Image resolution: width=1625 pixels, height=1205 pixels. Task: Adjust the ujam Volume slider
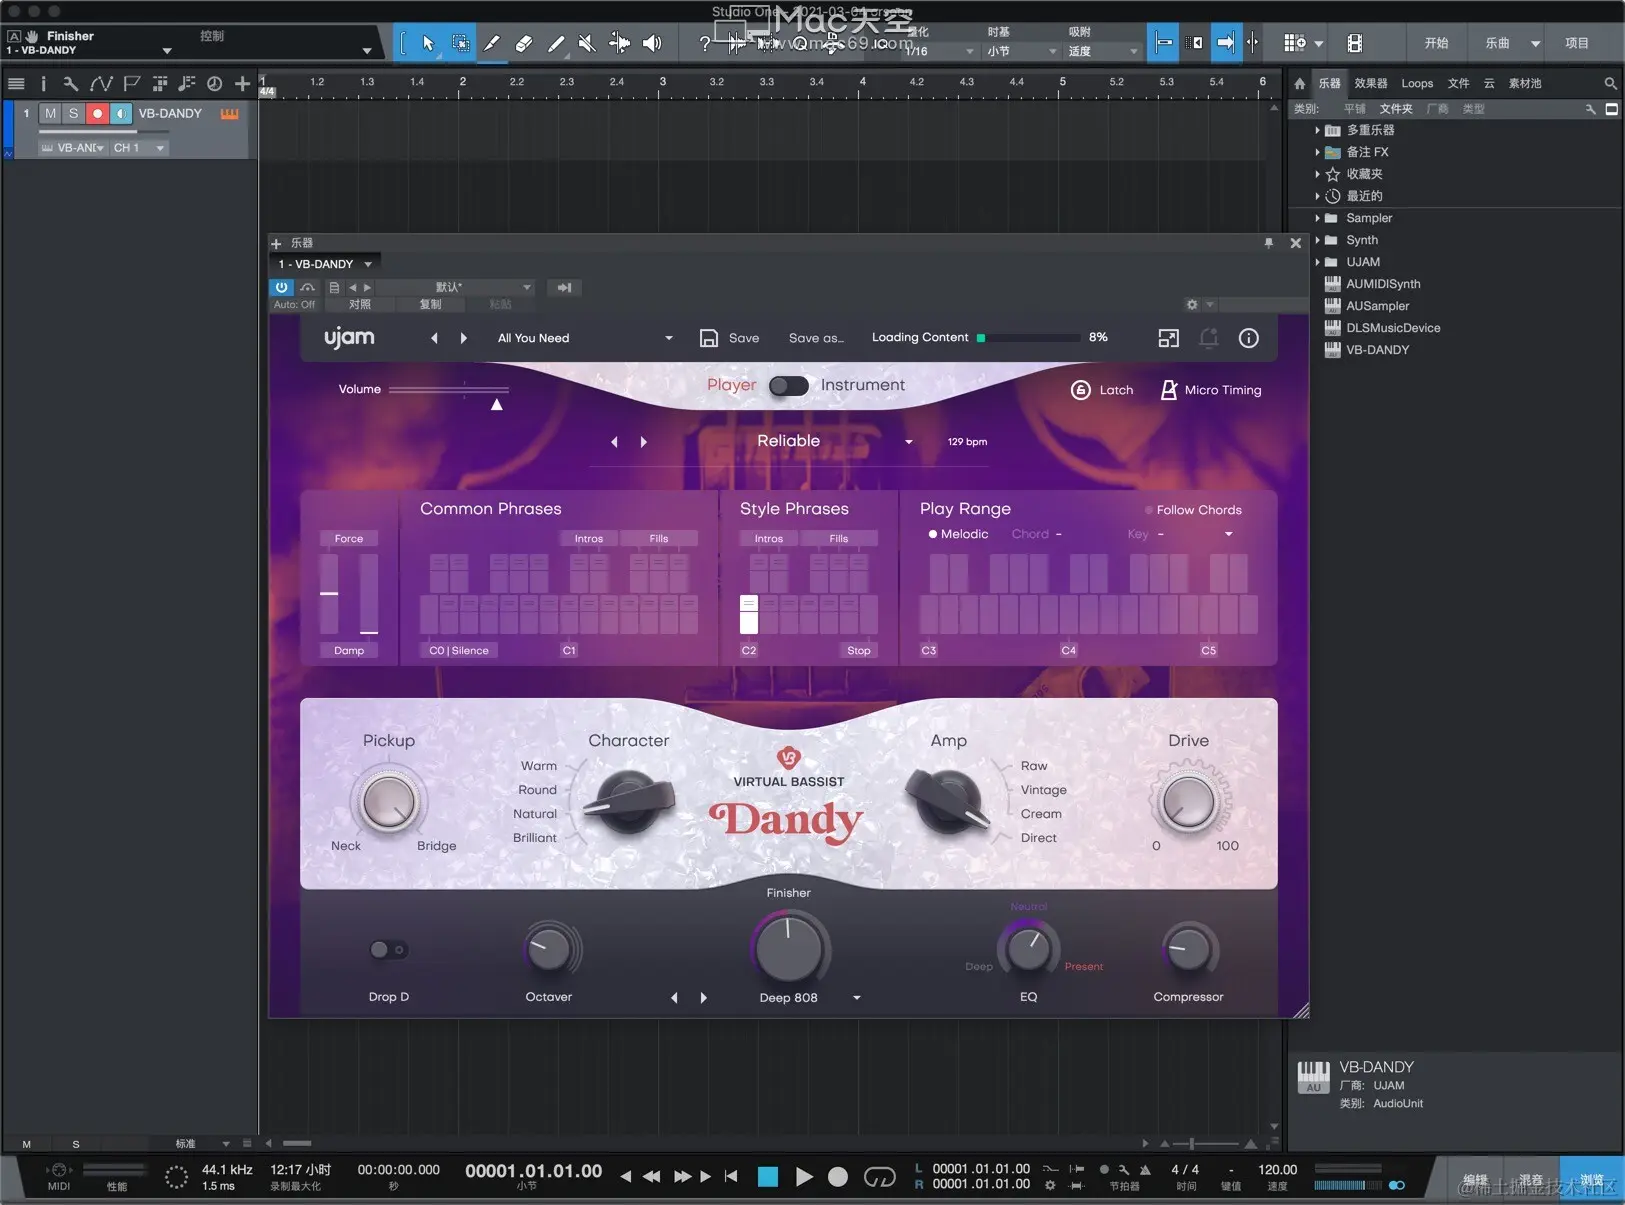[449, 389]
